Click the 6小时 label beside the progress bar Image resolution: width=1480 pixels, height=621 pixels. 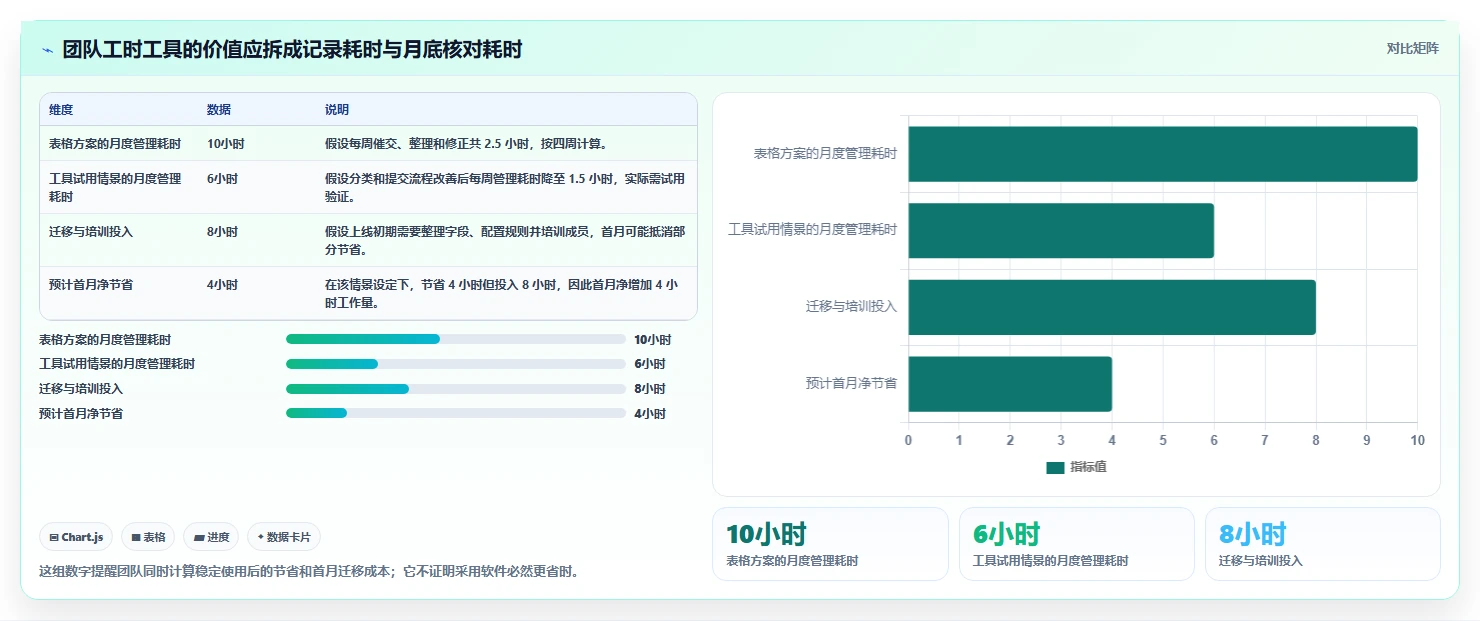(649, 364)
